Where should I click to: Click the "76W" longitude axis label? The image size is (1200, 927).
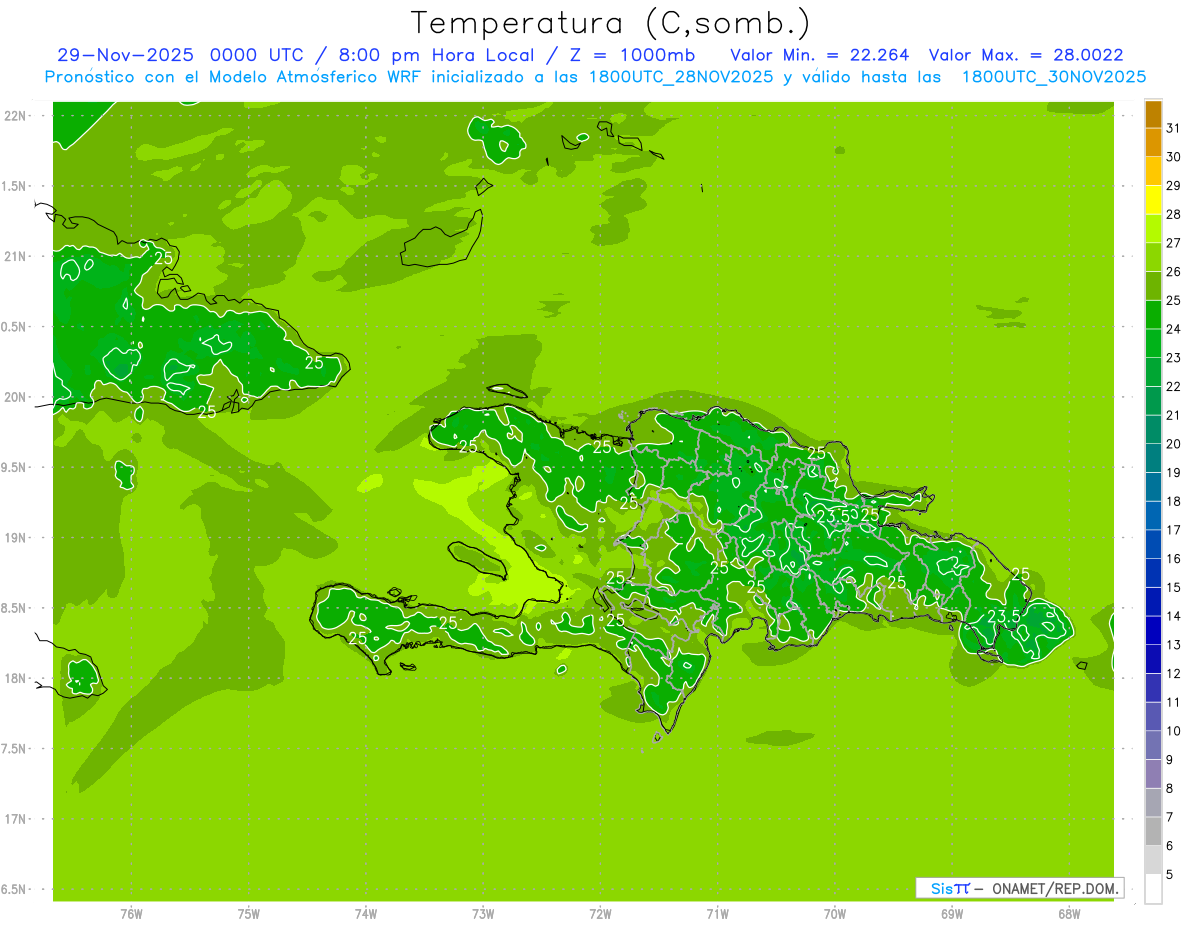131,913
